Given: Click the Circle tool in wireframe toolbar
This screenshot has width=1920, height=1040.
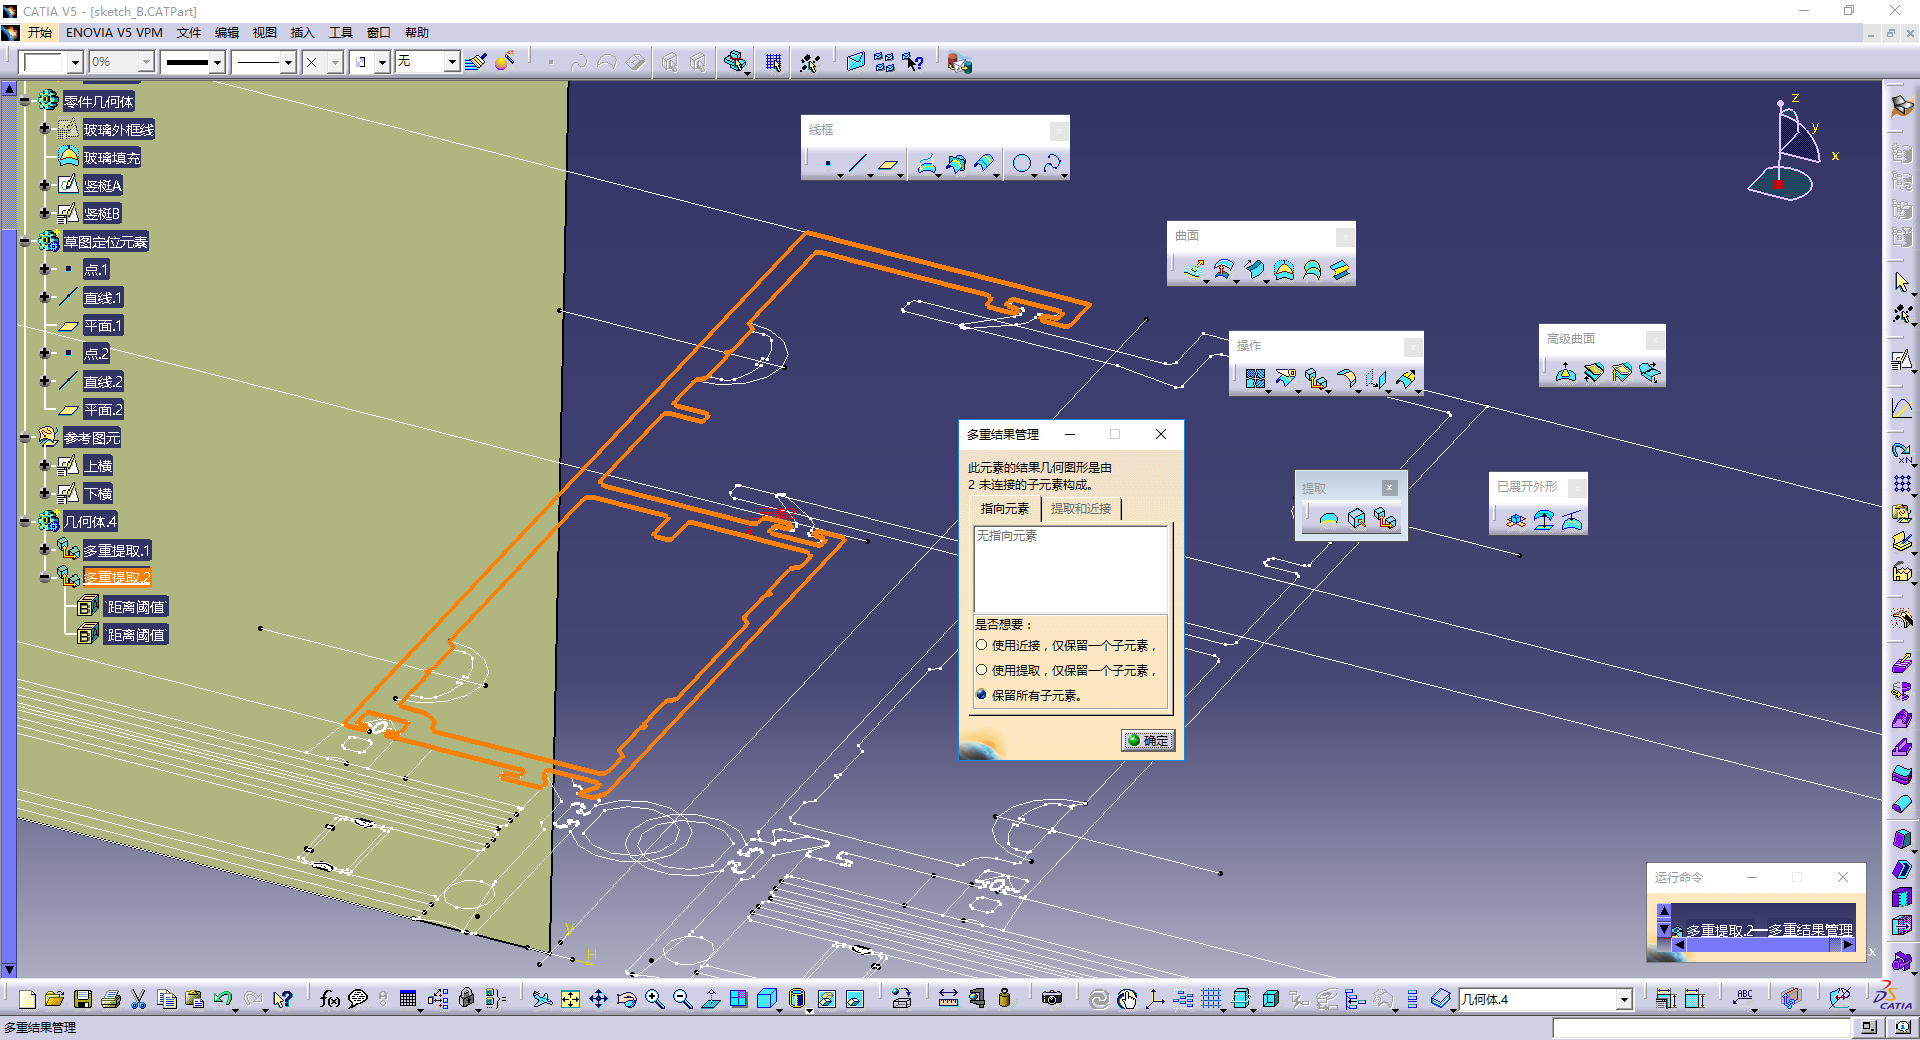Looking at the screenshot, I should pos(1021,163).
